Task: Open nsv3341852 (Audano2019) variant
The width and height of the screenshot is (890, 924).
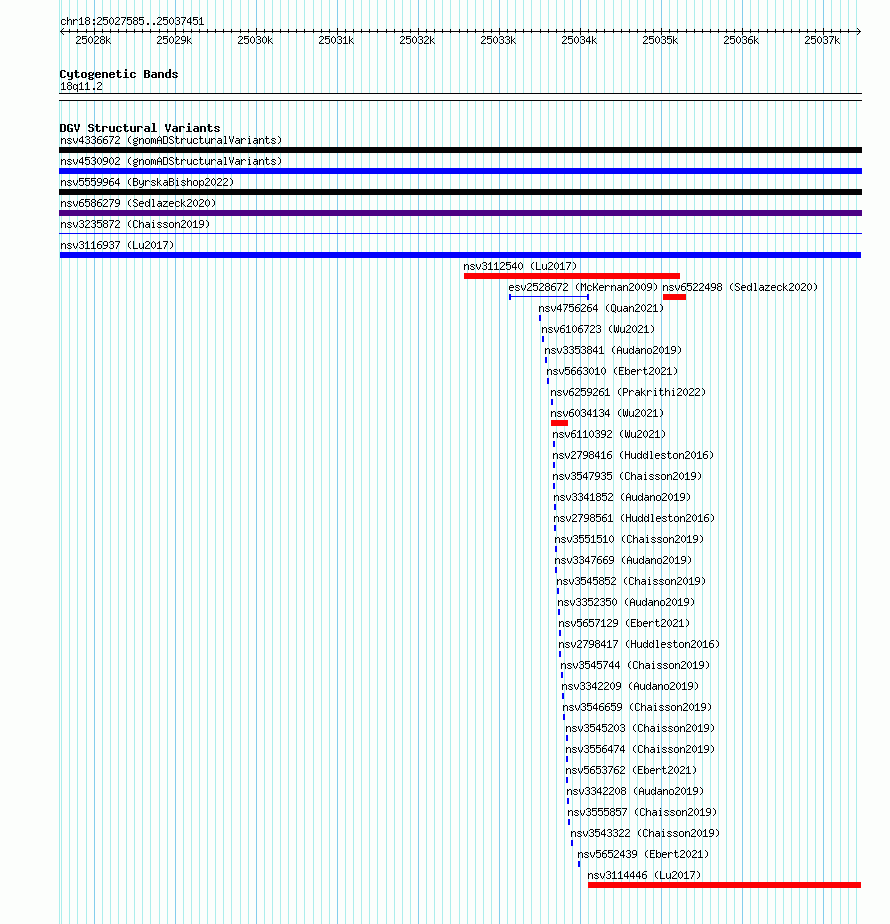Action: click(x=622, y=497)
